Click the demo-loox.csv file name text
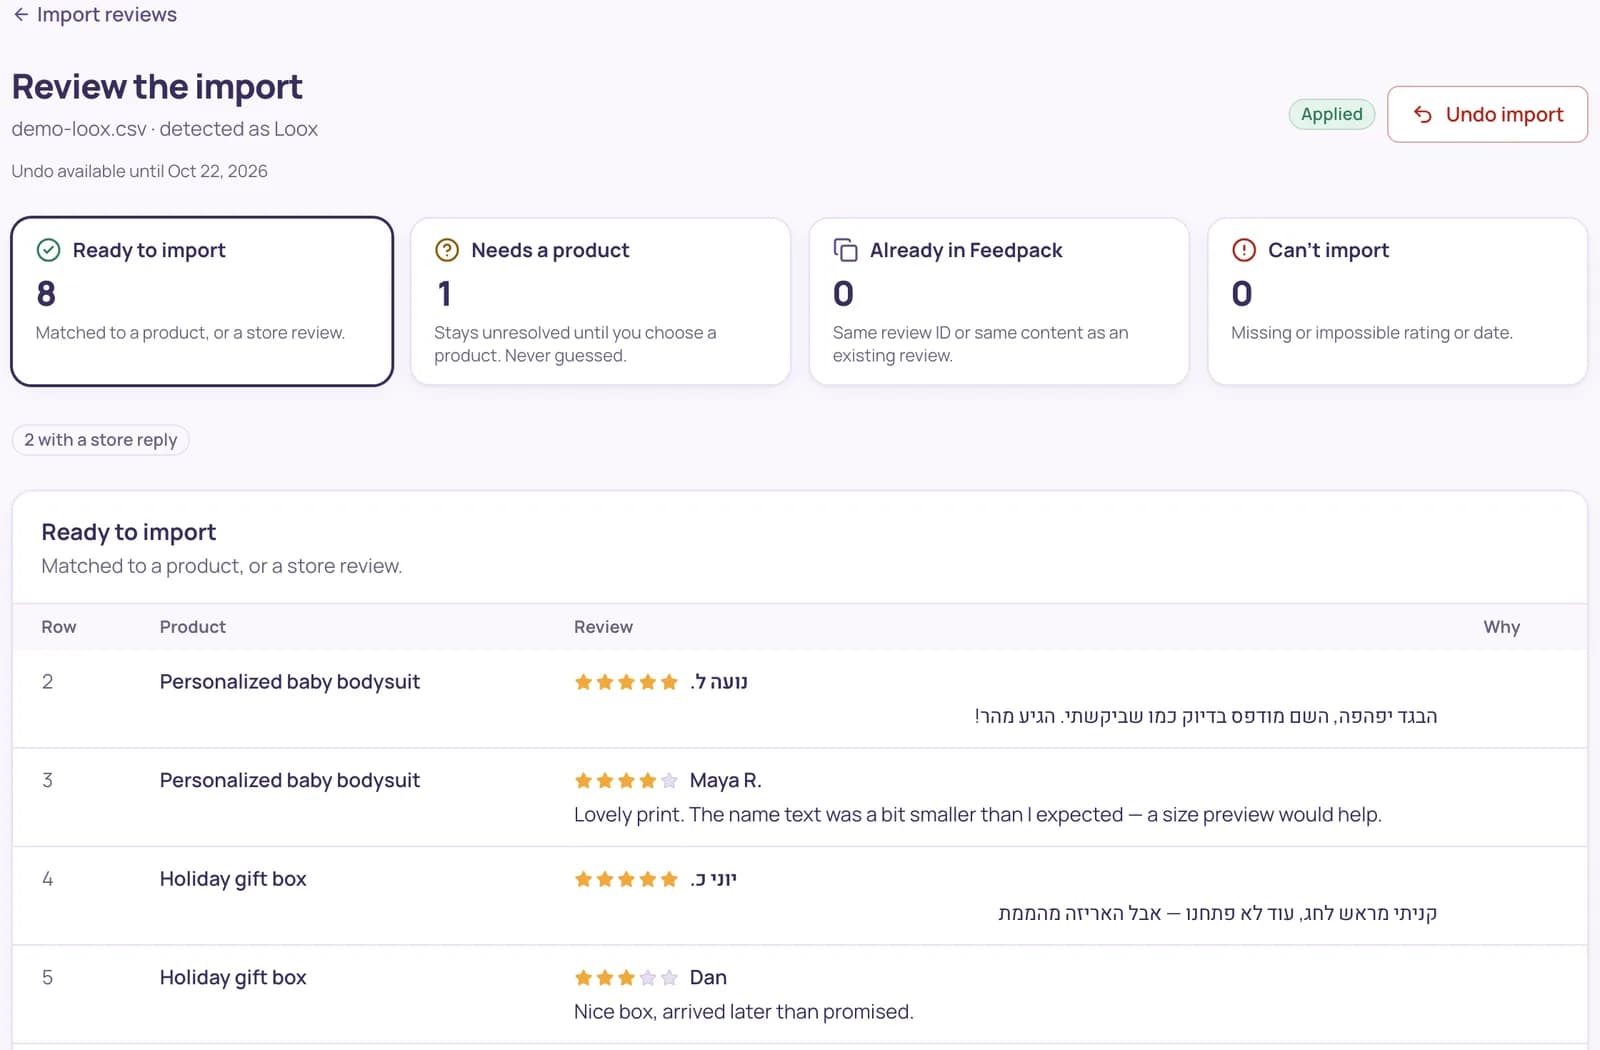1600x1050 pixels. click(x=79, y=129)
